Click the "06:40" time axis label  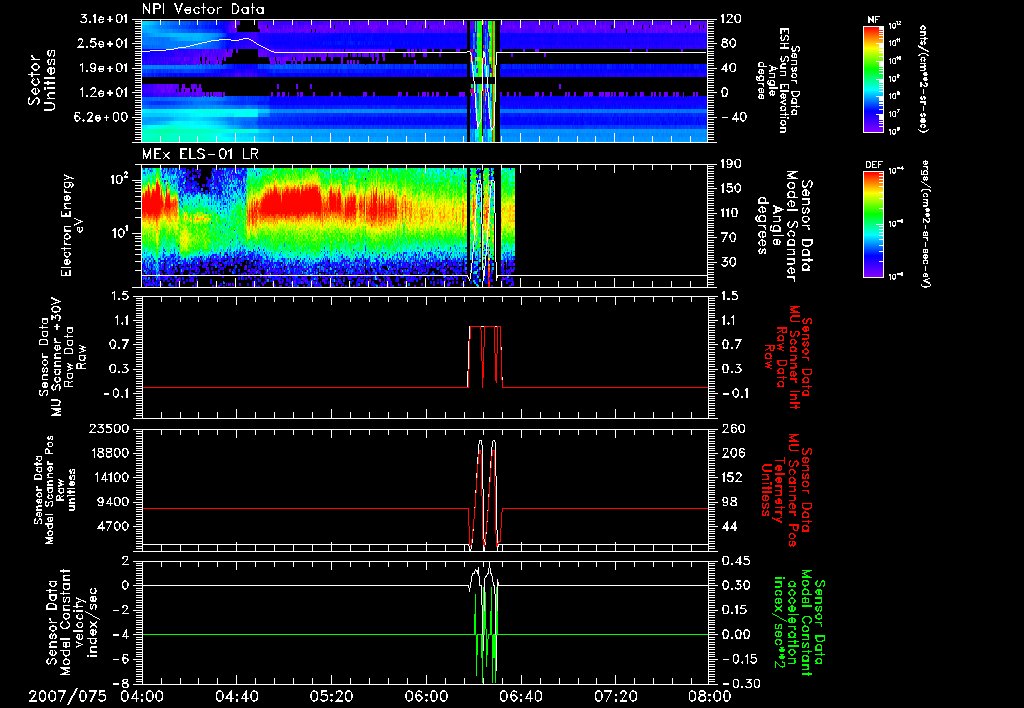(x=520, y=696)
